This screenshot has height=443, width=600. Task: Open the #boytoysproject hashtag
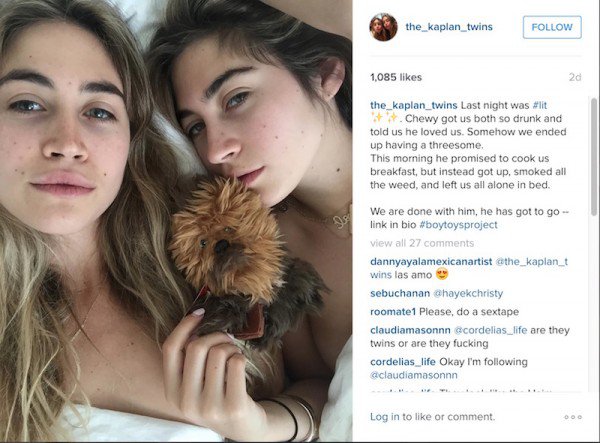(458, 225)
